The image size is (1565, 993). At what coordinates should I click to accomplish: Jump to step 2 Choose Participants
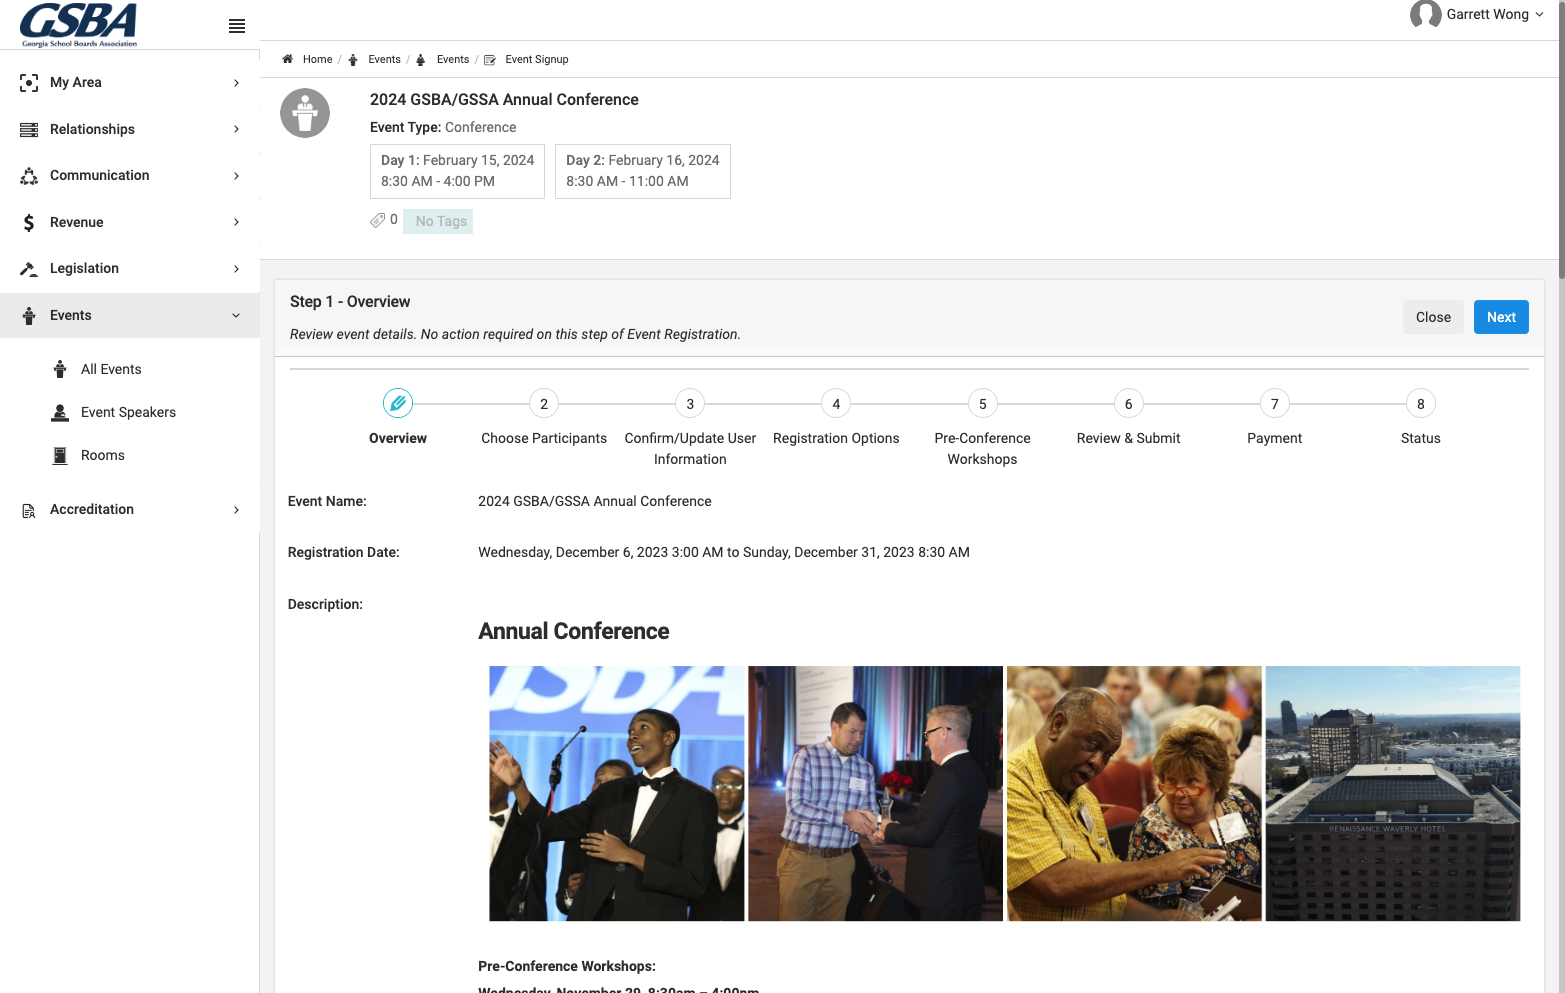[x=544, y=404]
